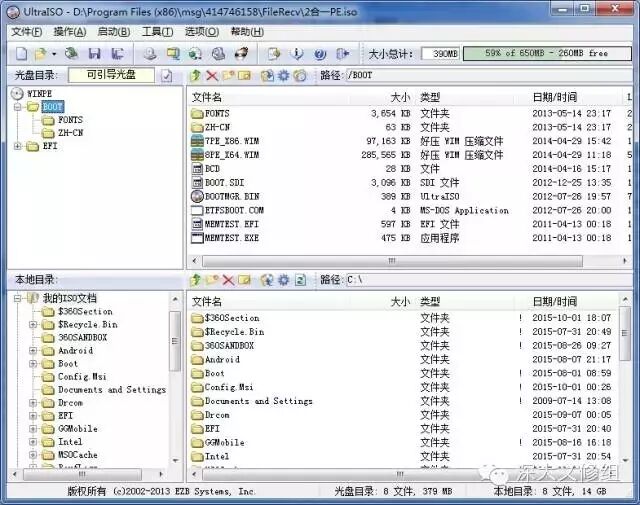
Task: Expand the Drcom folder in local tree
Action: pos(33,403)
